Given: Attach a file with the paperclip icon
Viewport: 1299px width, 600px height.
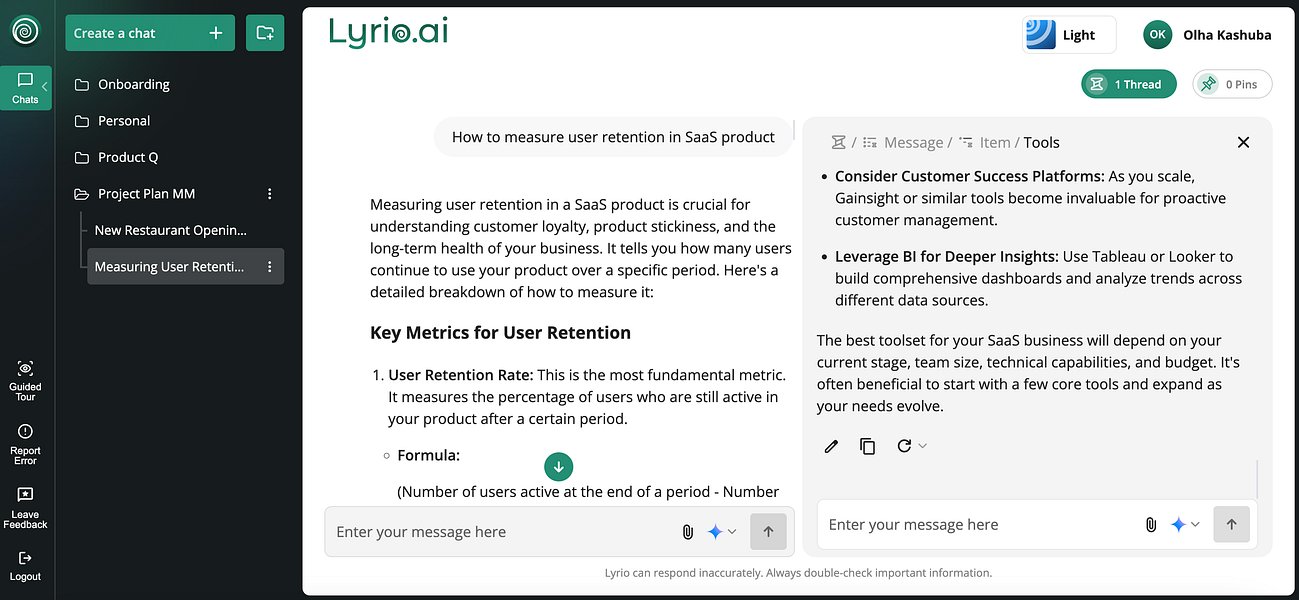Looking at the screenshot, I should click(x=687, y=531).
